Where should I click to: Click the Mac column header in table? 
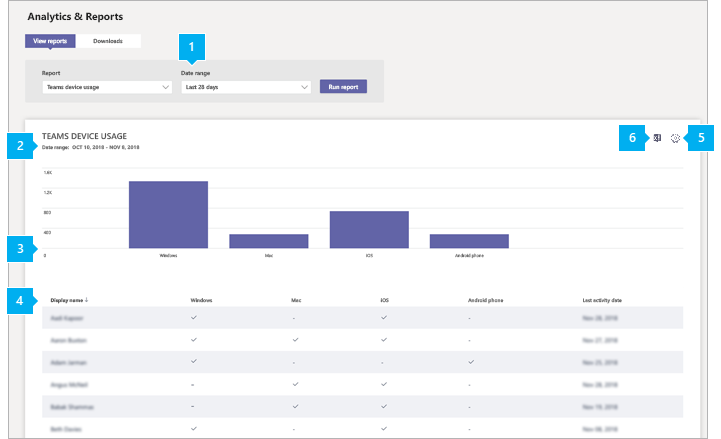296,300
